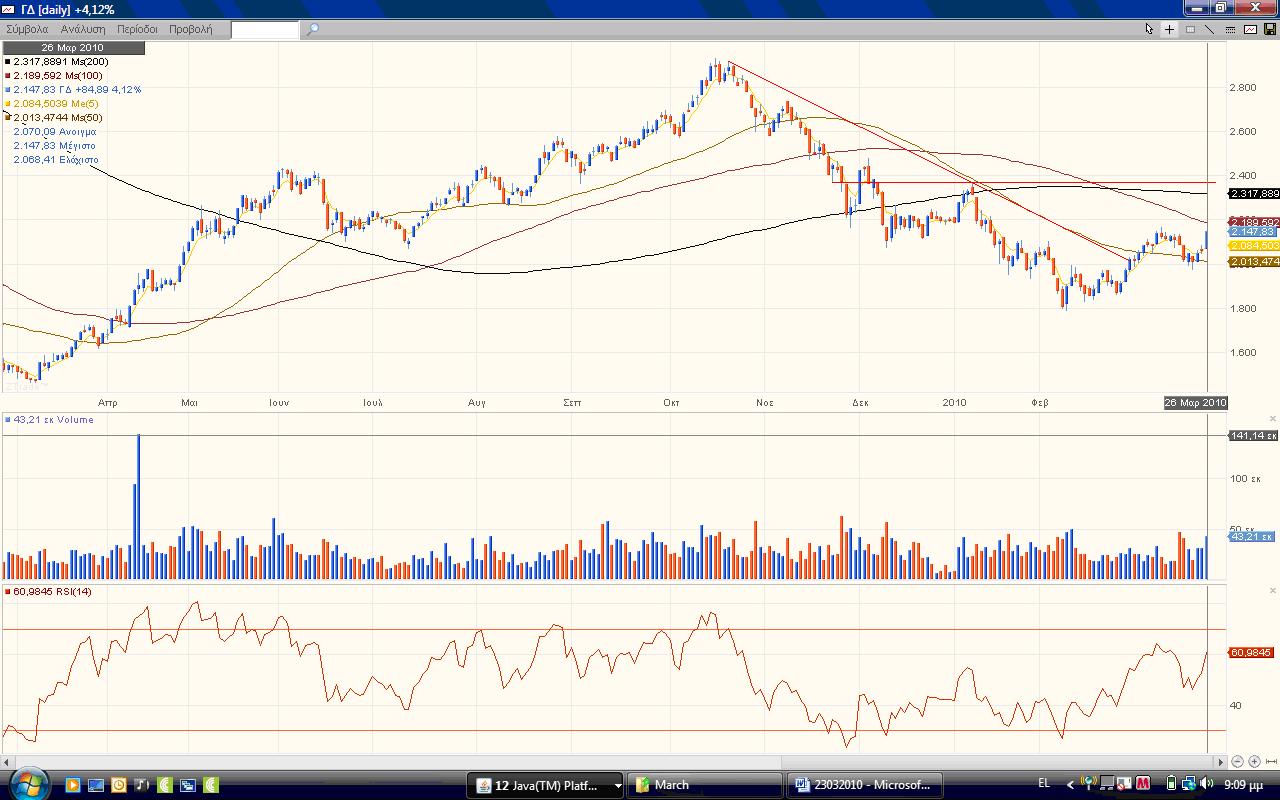Launch the media player quick-launch icon
Image resolution: width=1280 pixels, height=800 pixels.
72,785
